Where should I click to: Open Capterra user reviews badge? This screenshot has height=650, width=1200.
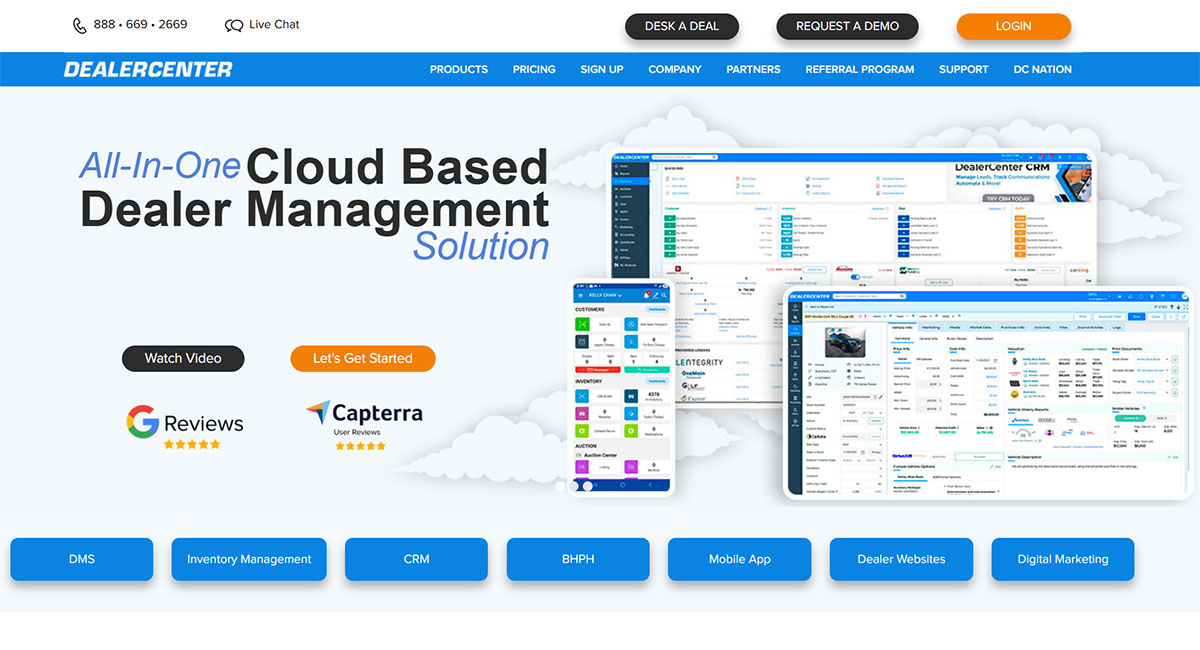tap(364, 425)
